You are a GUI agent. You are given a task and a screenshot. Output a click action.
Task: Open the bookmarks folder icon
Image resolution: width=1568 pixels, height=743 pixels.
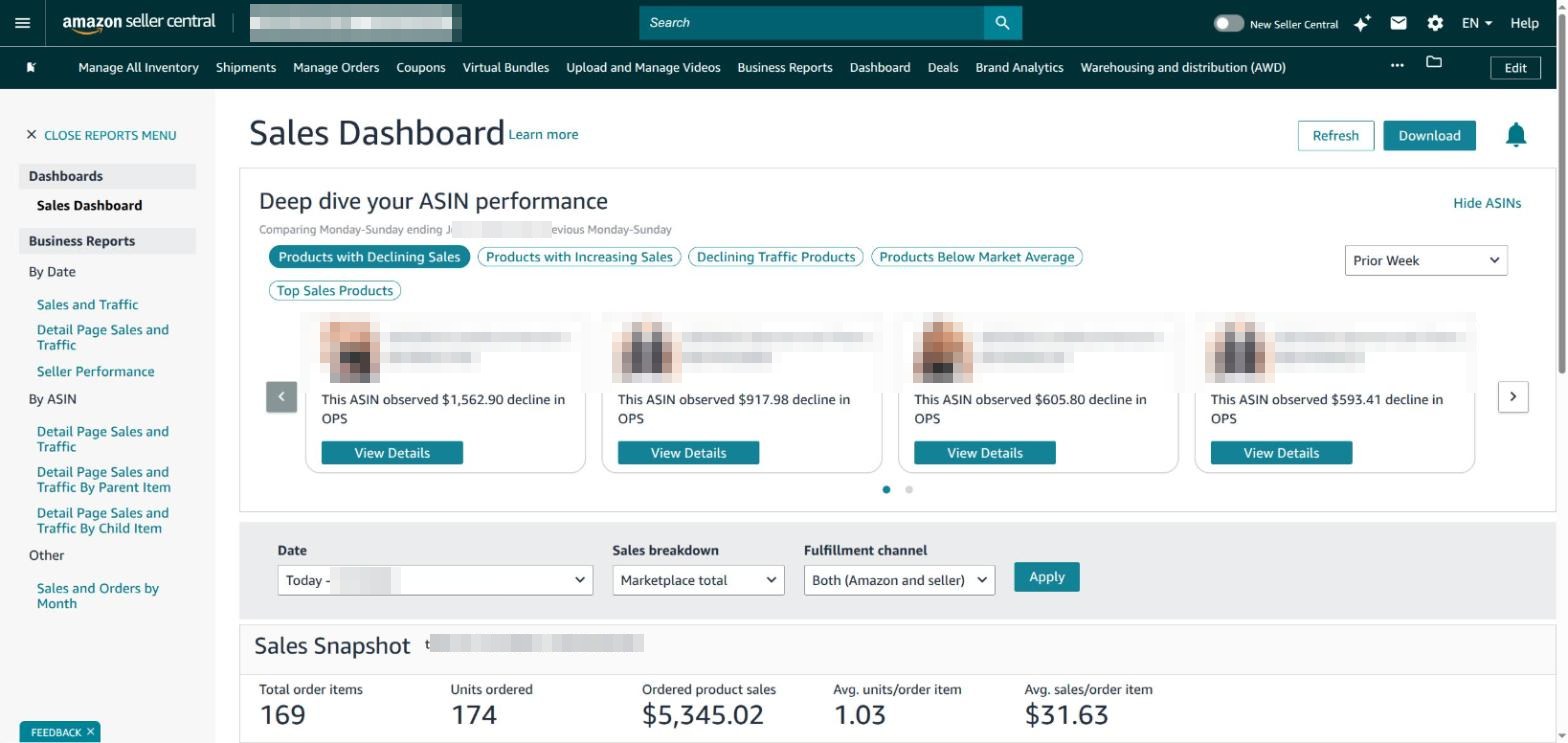tap(1434, 62)
